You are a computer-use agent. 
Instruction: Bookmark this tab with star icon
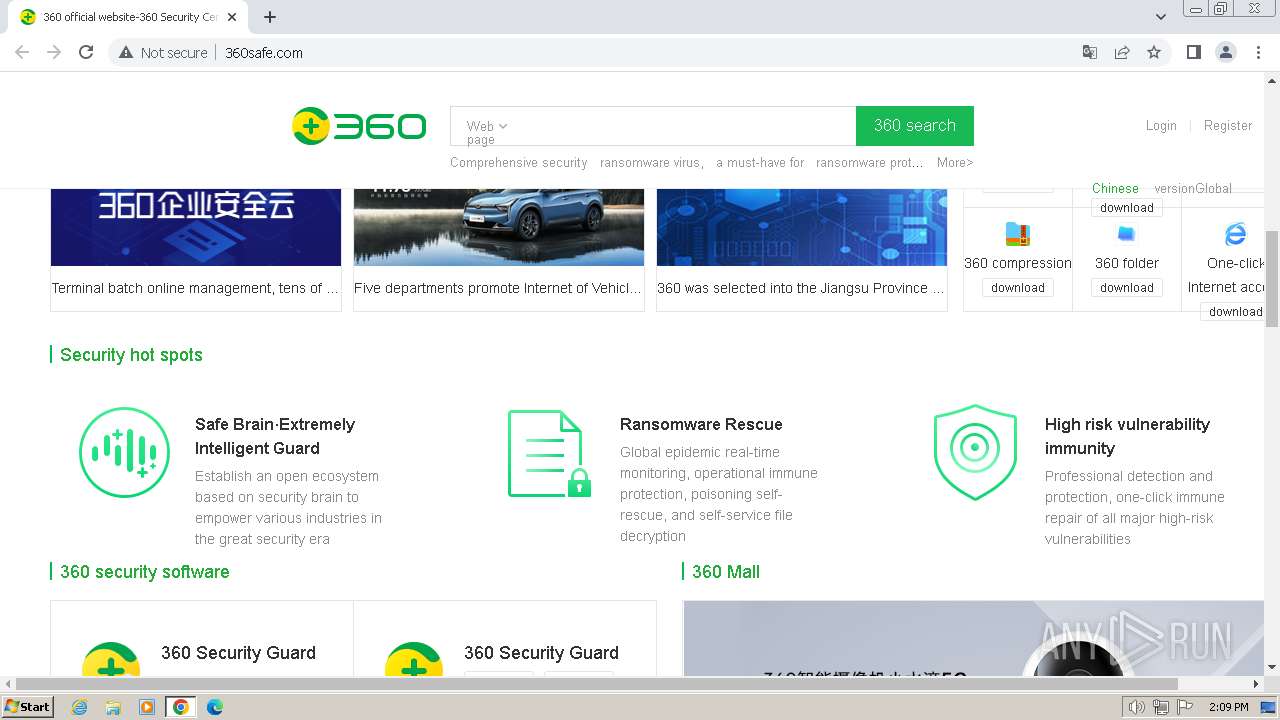[x=1154, y=52]
